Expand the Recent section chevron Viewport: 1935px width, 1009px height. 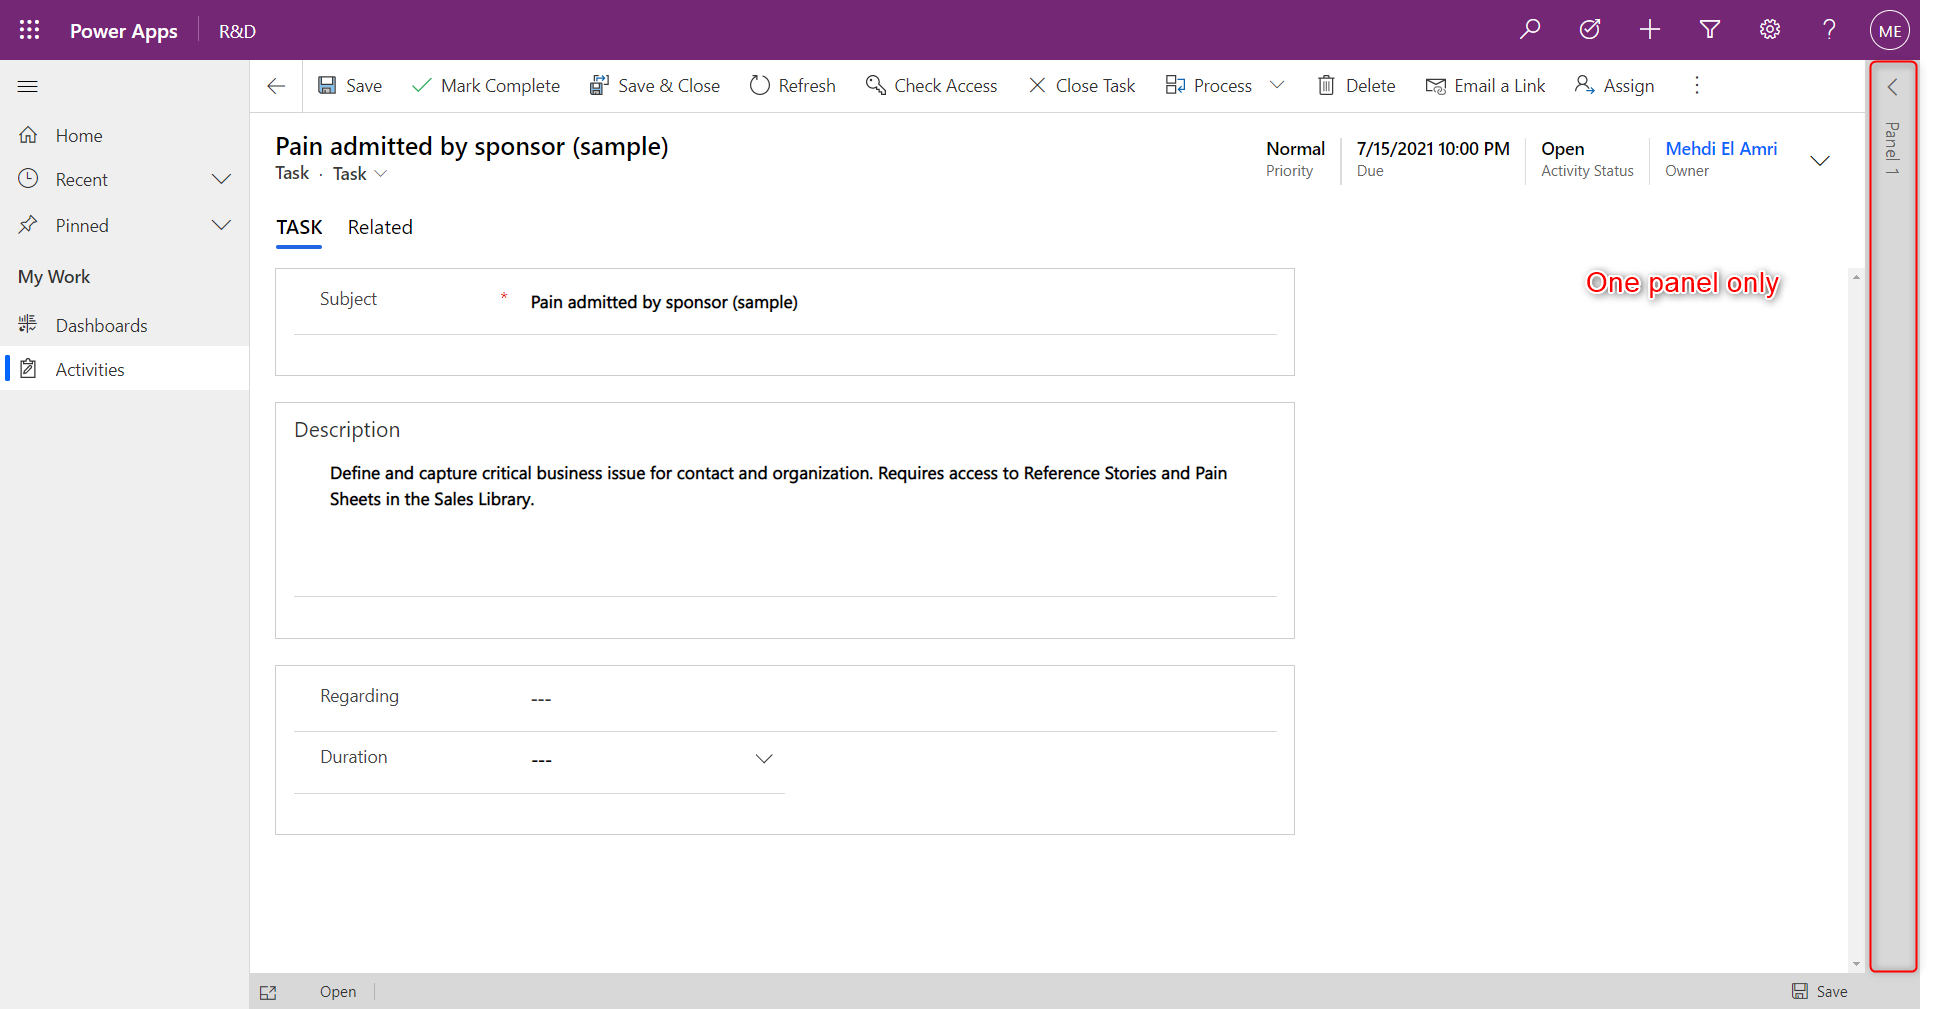point(221,179)
